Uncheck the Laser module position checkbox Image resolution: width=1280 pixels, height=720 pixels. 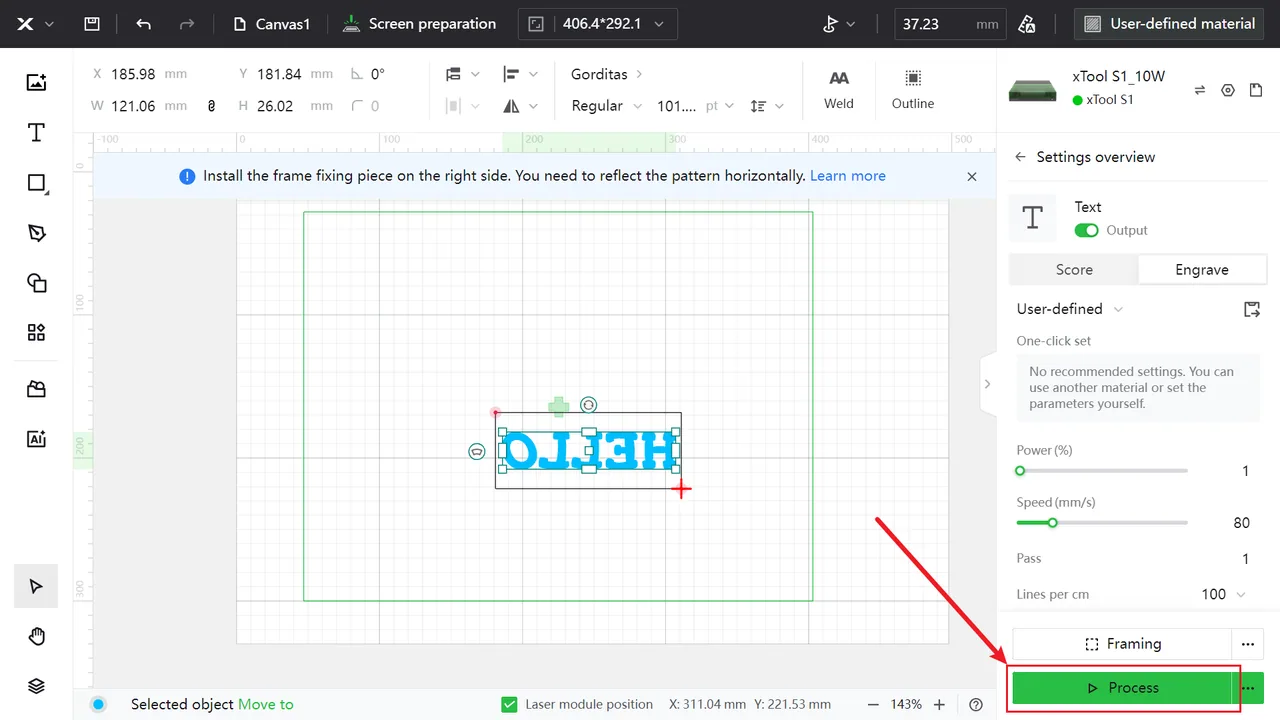coord(509,704)
